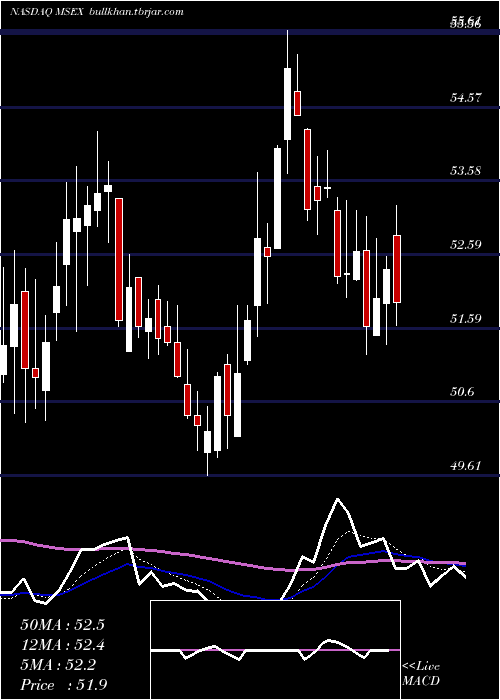Screen dimensions: 500x700
Task: Click the last red candlestick on the right
Action: [x=397, y=269]
